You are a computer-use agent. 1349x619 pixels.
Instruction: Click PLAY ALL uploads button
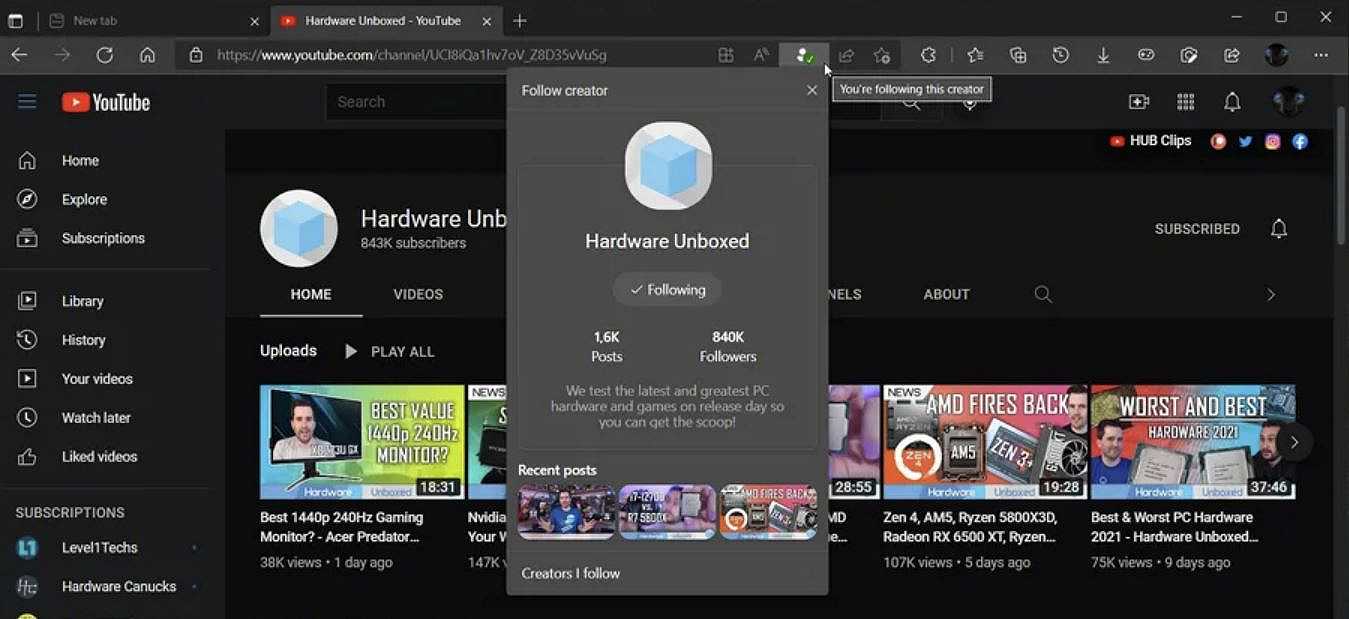(389, 351)
